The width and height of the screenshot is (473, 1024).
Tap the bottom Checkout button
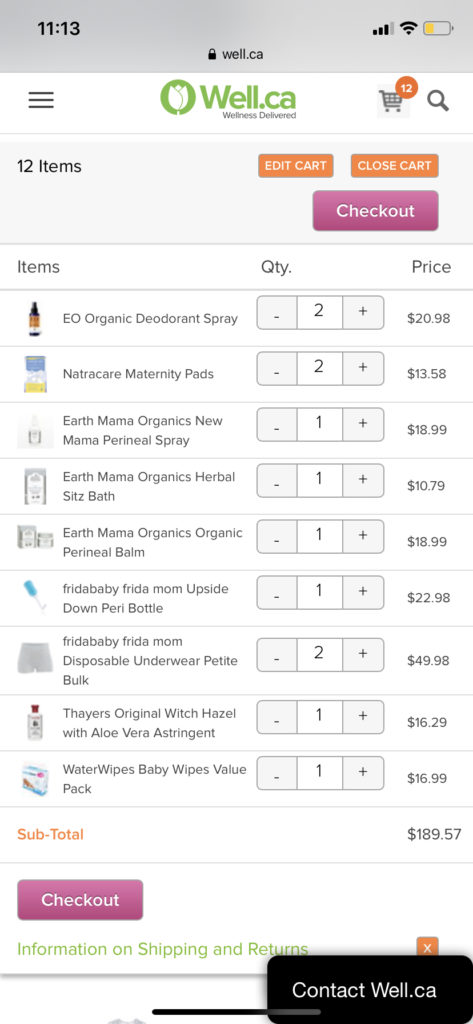click(x=80, y=900)
